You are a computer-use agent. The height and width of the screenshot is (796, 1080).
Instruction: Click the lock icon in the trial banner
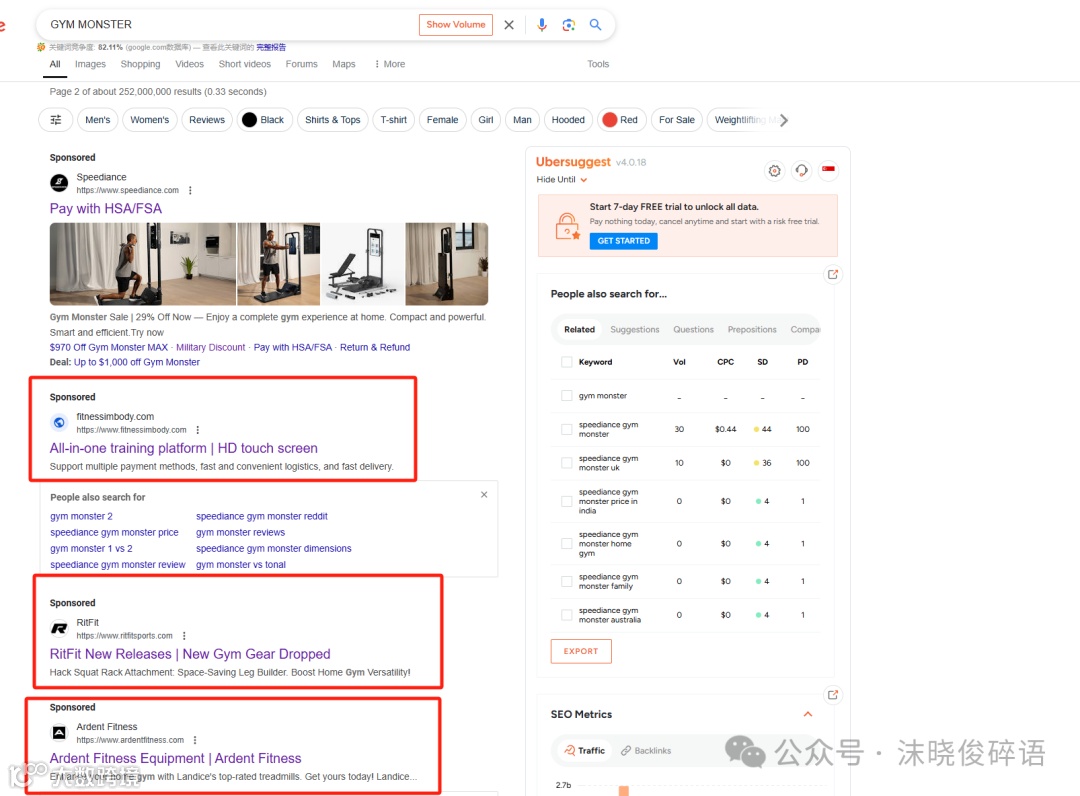tap(567, 226)
